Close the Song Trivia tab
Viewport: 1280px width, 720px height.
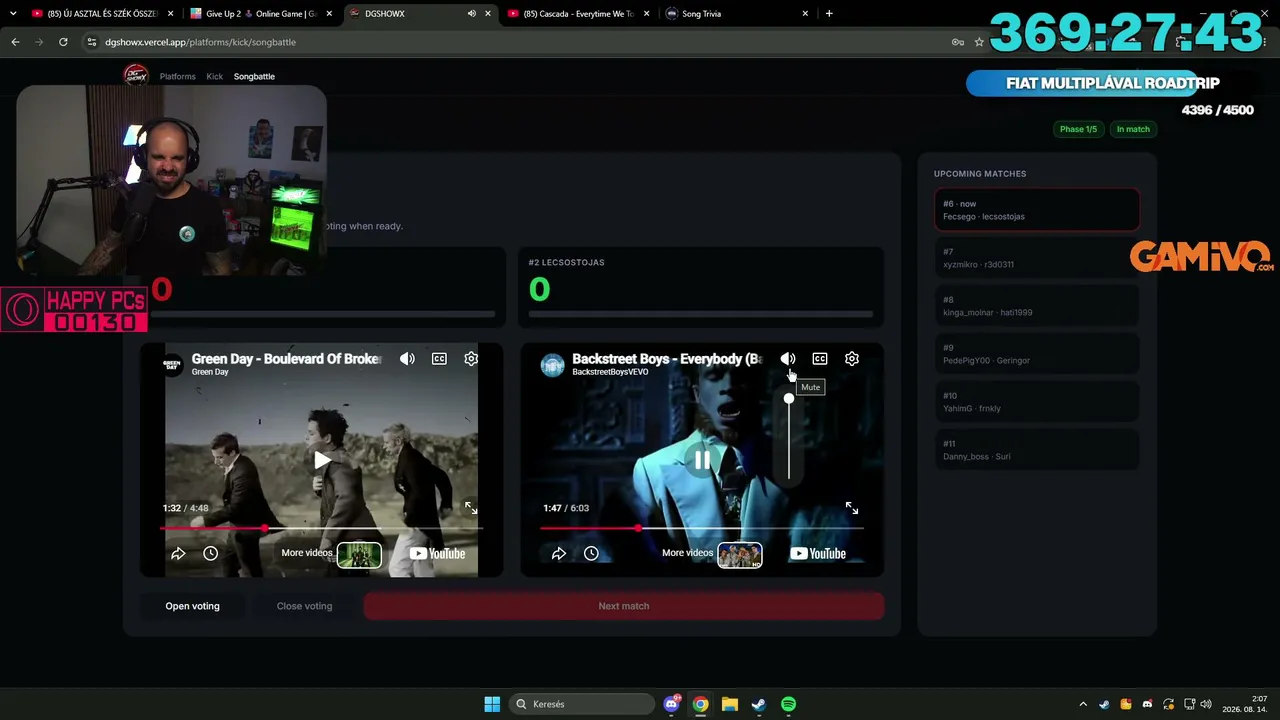pyautogui.click(x=805, y=14)
